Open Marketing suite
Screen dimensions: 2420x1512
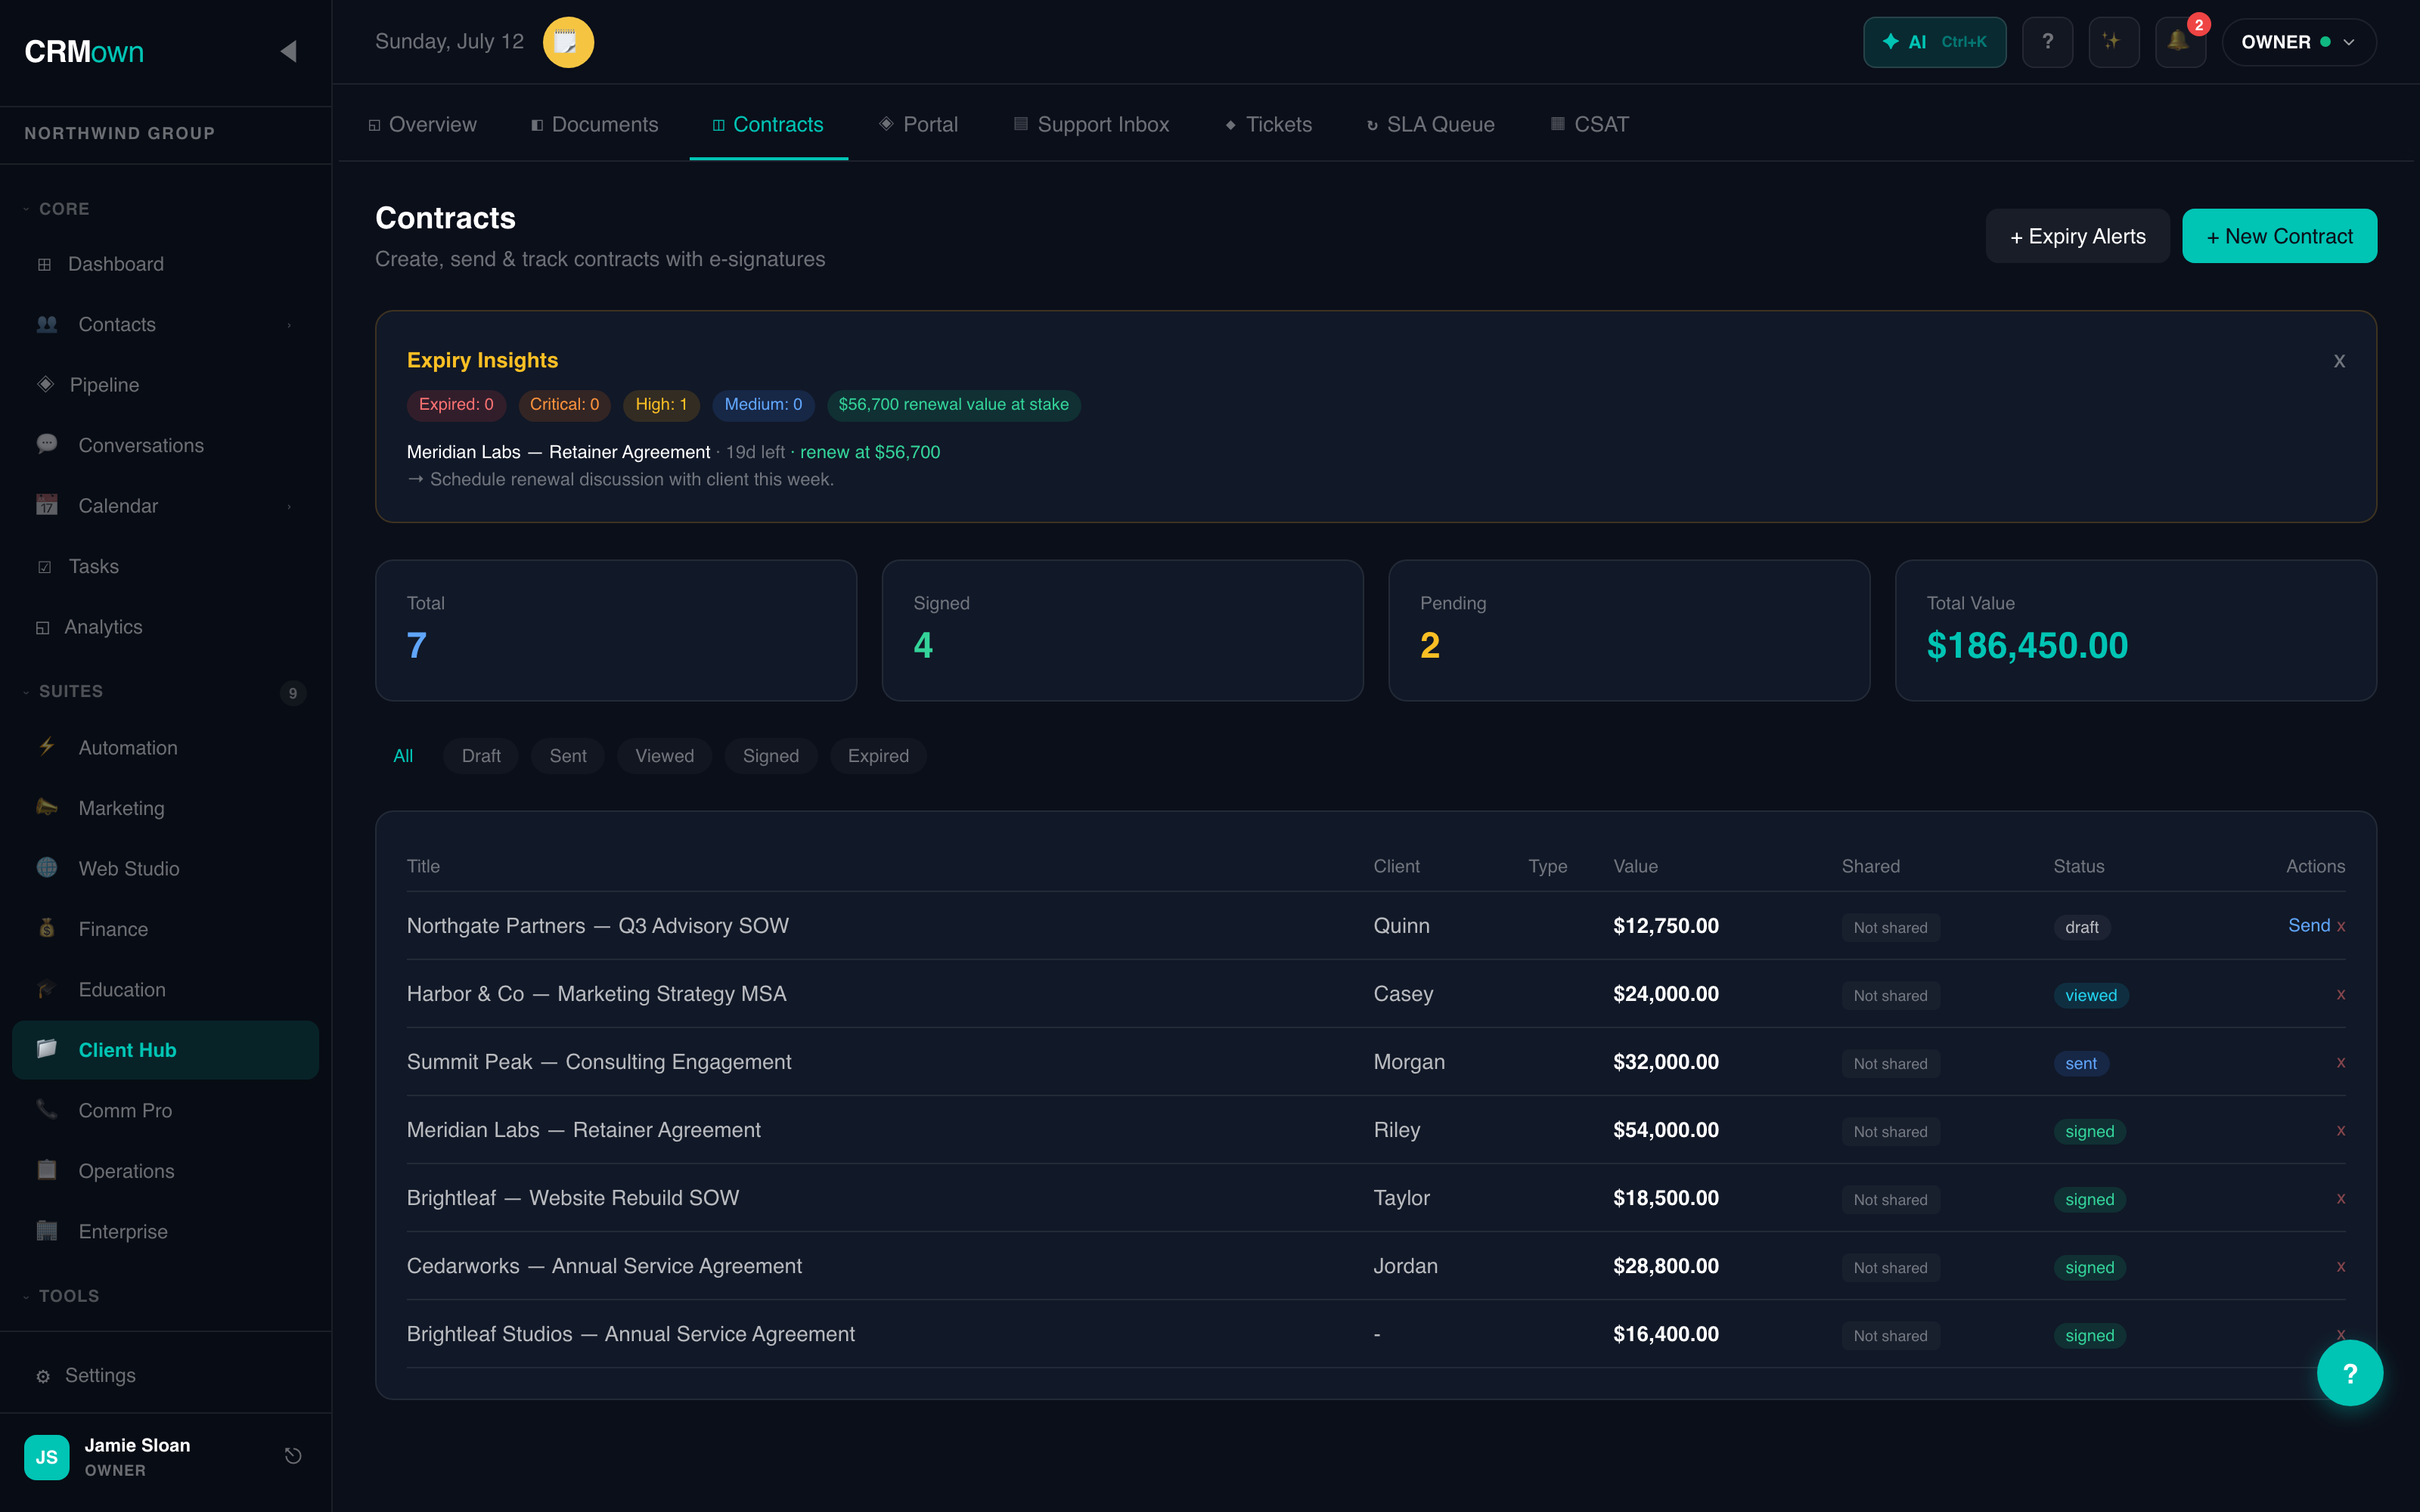(x=165, y=808)
